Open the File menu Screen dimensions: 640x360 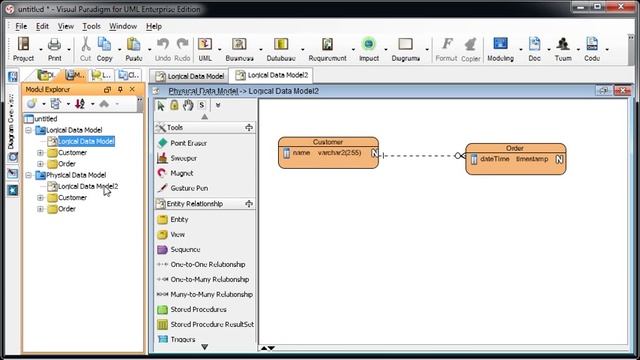pyautogui.click(x=21, y=26)
